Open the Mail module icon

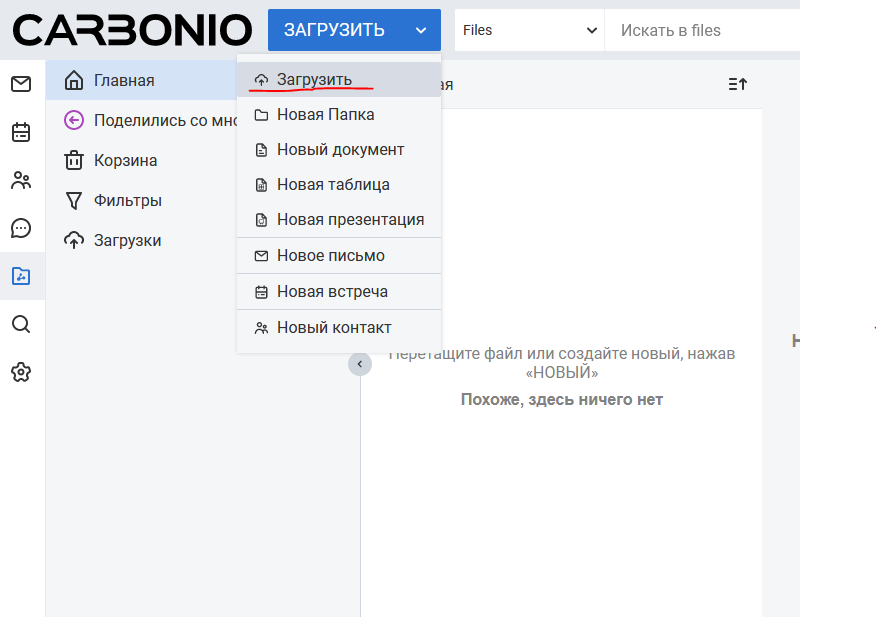click(x=21, y=84)
